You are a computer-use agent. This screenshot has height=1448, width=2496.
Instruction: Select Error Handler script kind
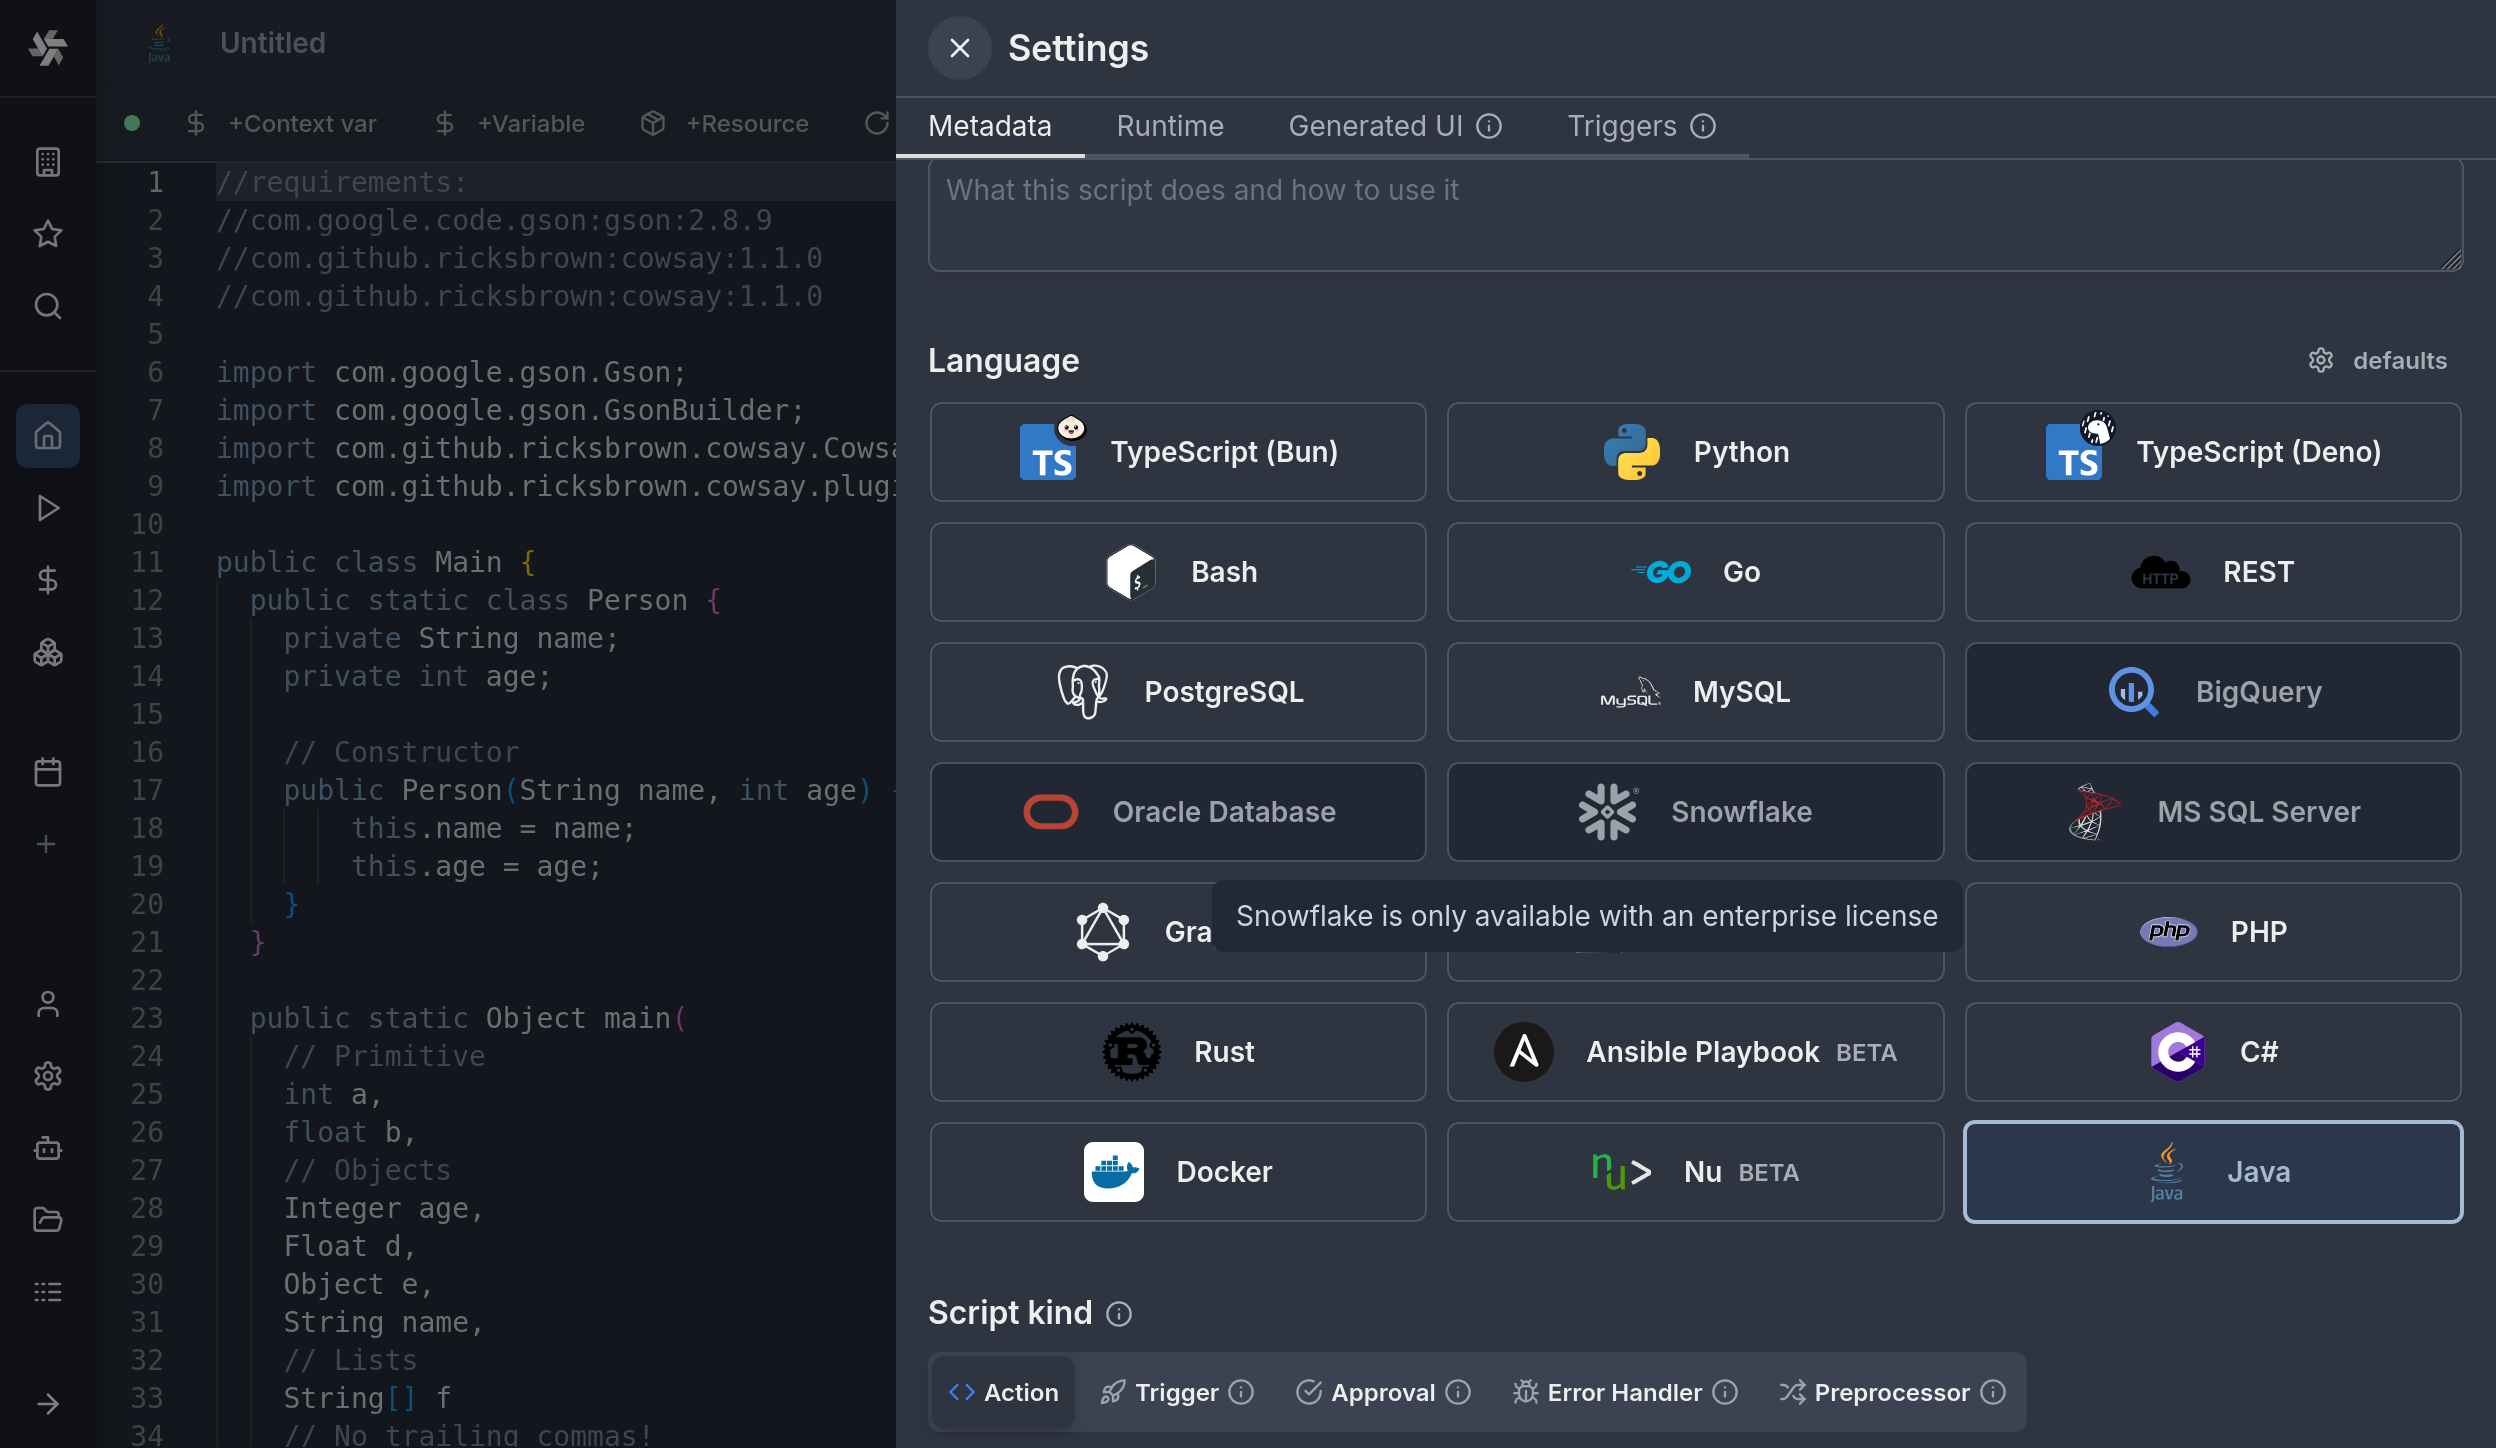(x=1623, y=1392)
